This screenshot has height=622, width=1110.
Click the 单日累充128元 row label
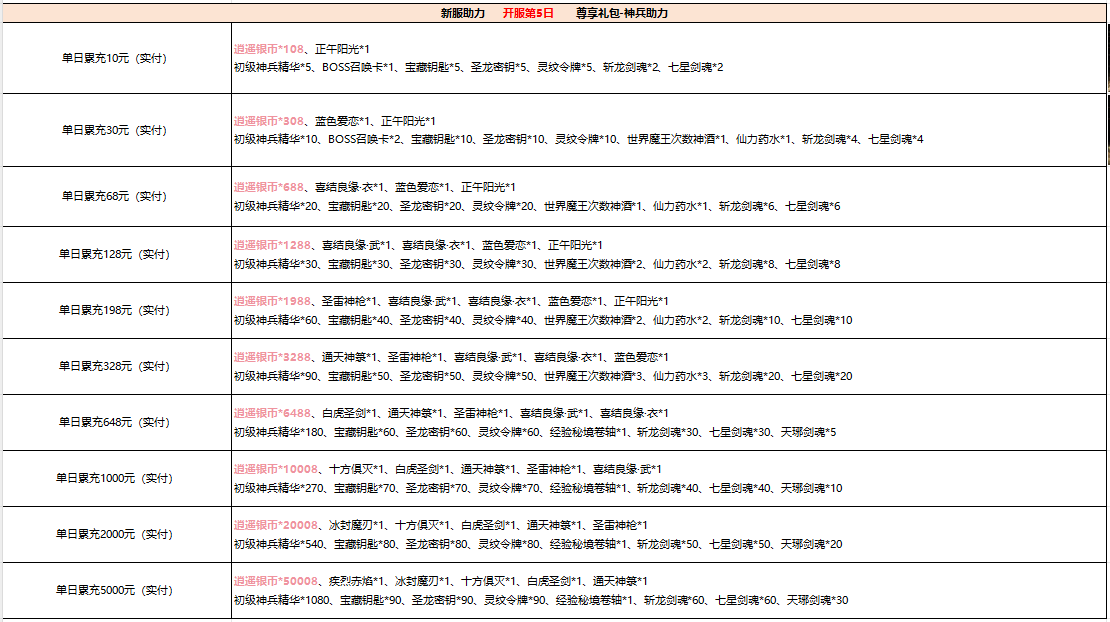114,254
